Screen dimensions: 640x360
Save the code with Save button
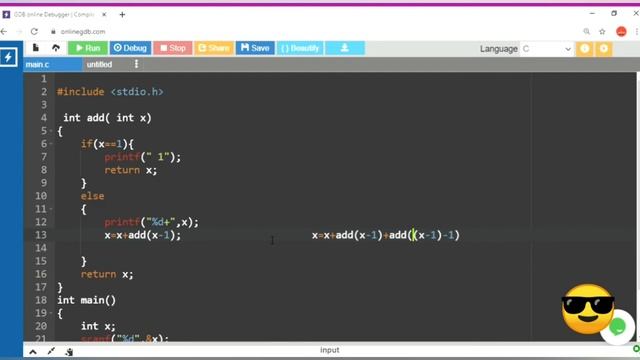255,48
